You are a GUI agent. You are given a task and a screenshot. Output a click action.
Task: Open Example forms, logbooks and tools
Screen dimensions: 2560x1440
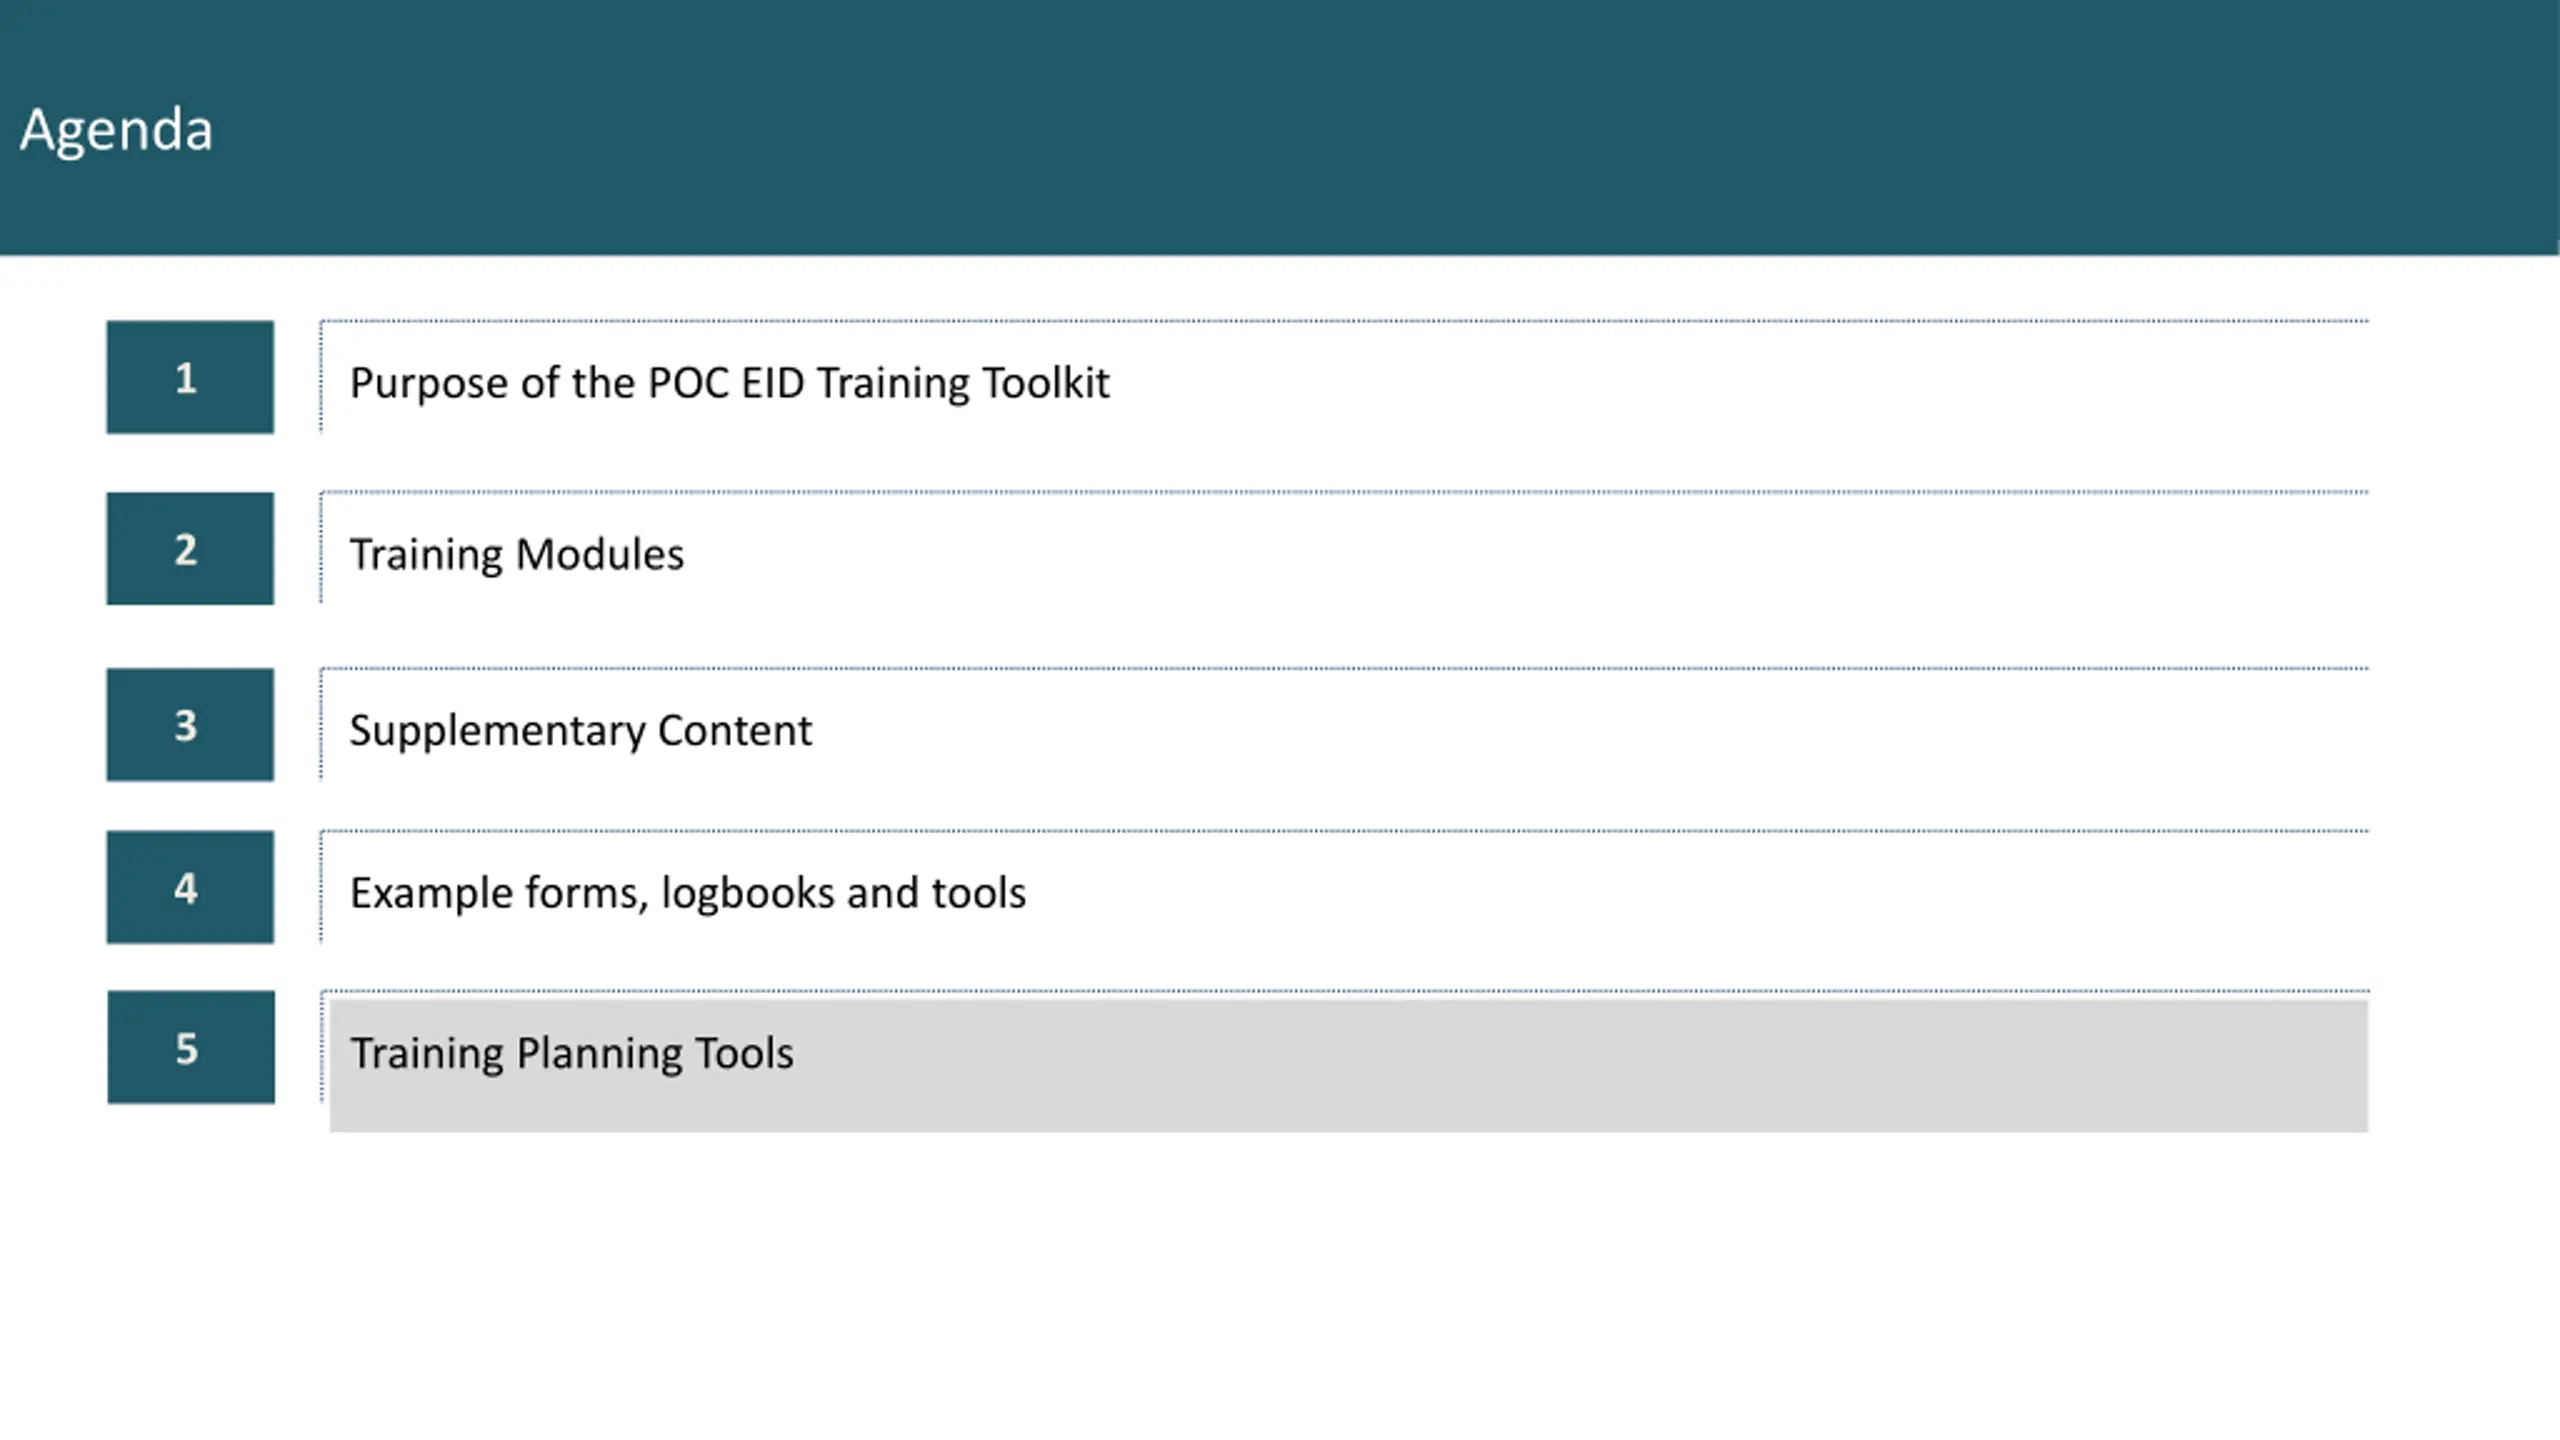687,893
